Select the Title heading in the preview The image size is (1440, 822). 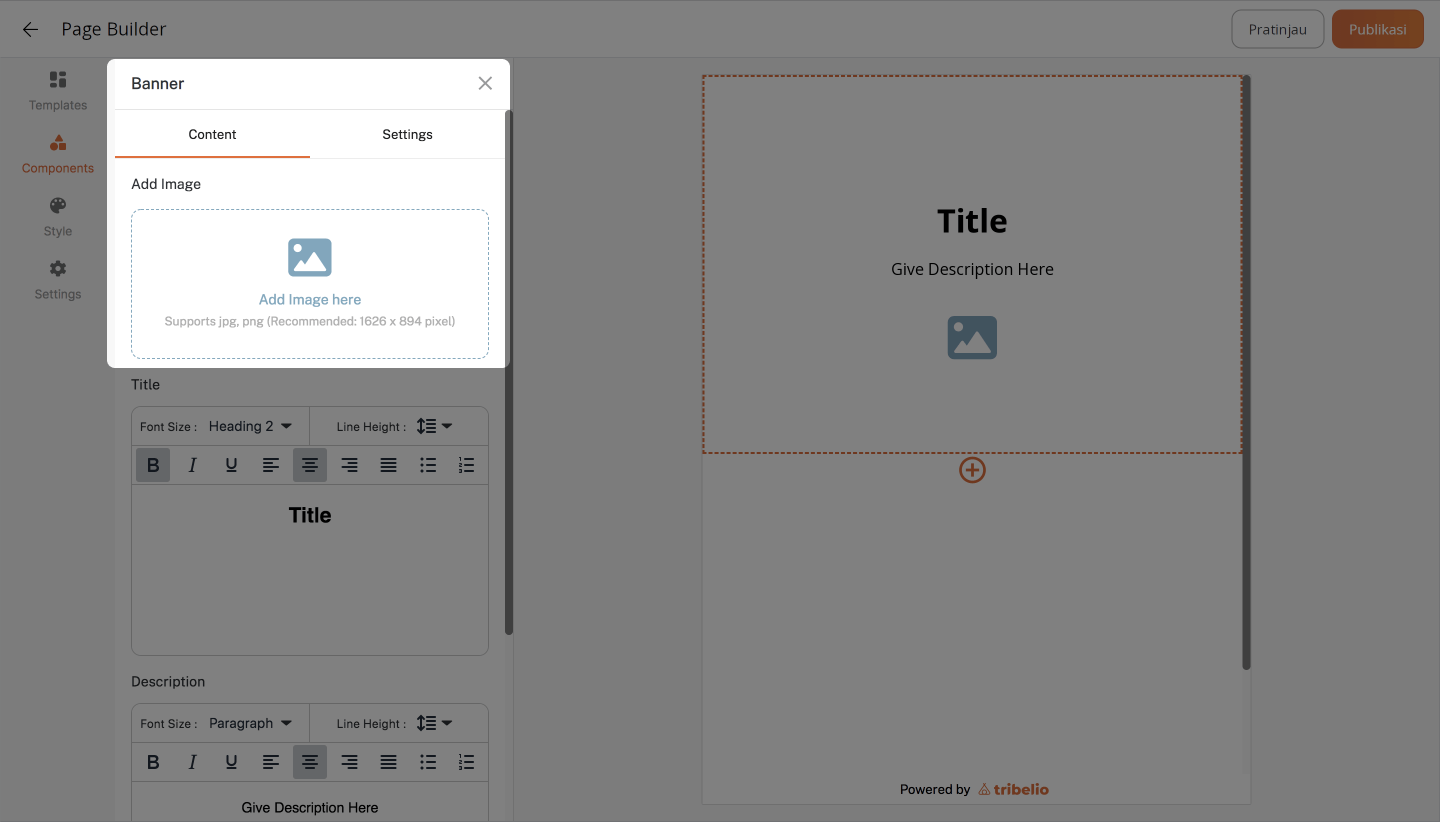click(x=972, y=221)
